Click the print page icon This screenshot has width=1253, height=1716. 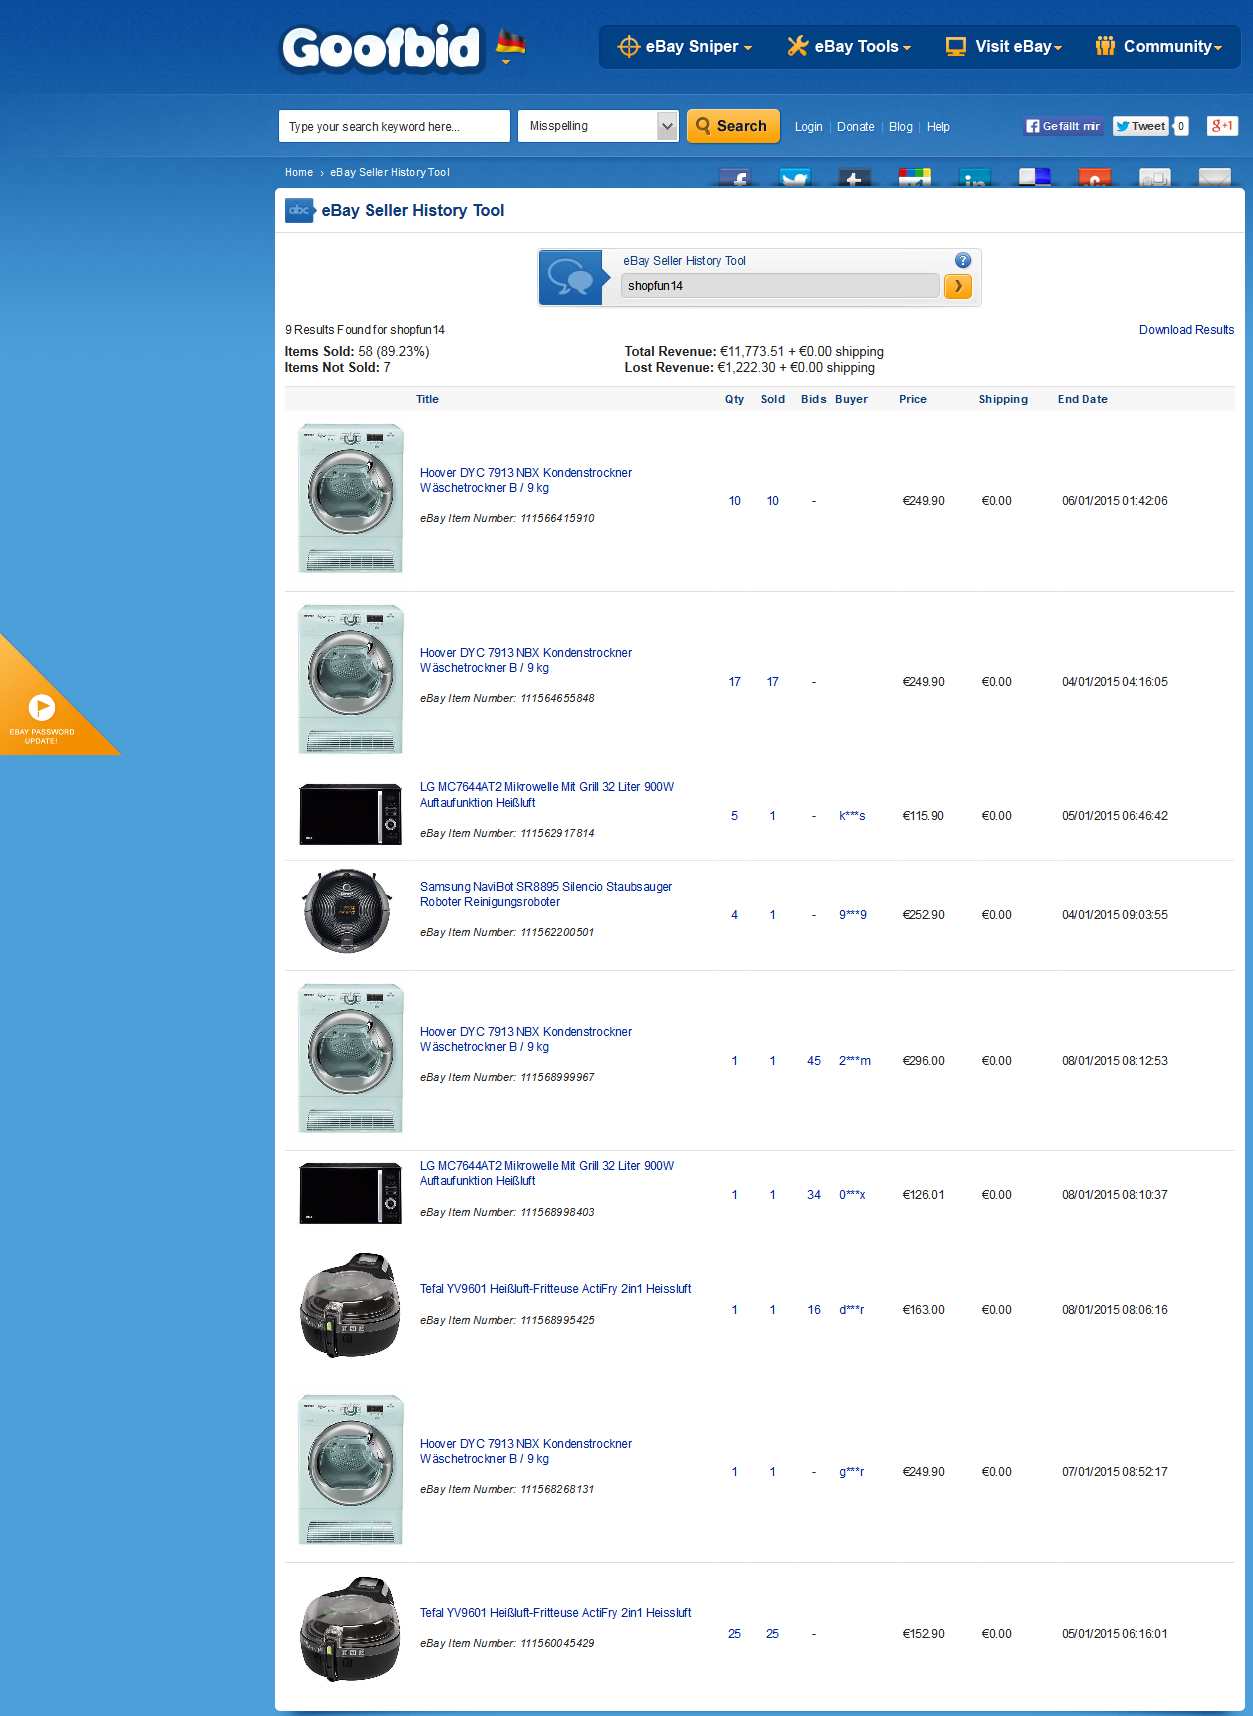[1155, 178]
